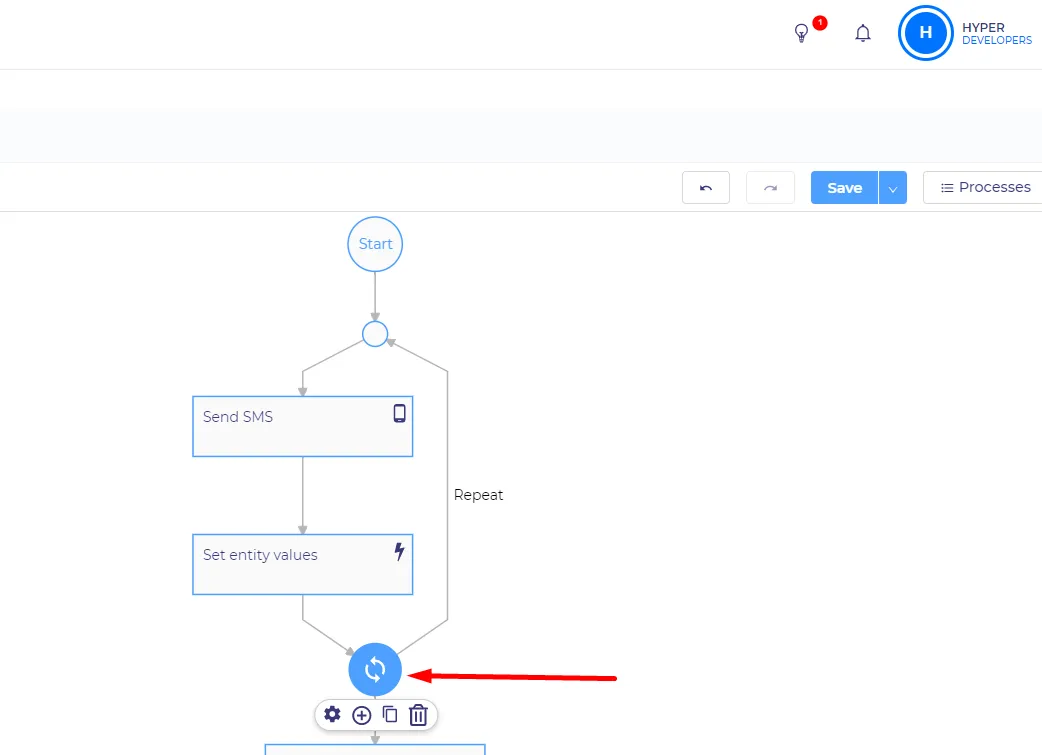Click the phone icon on Send SMS
Viewport: 1042px width, 755px height.
pos(399,413)
